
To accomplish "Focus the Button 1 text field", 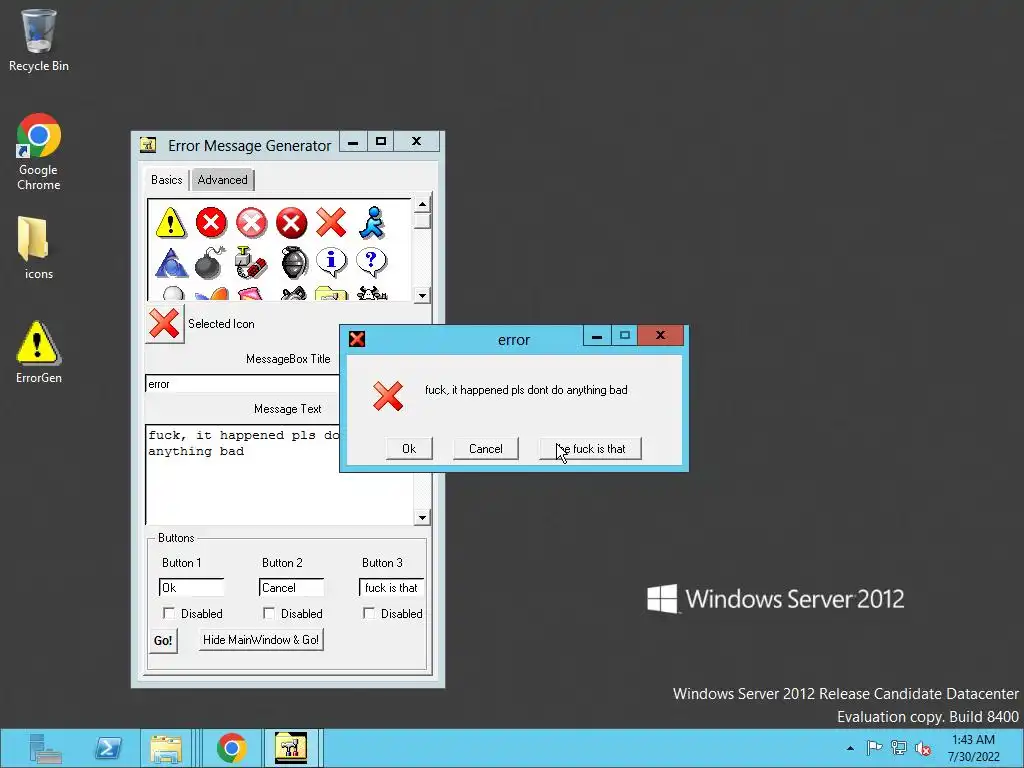I will click(191, 588).
